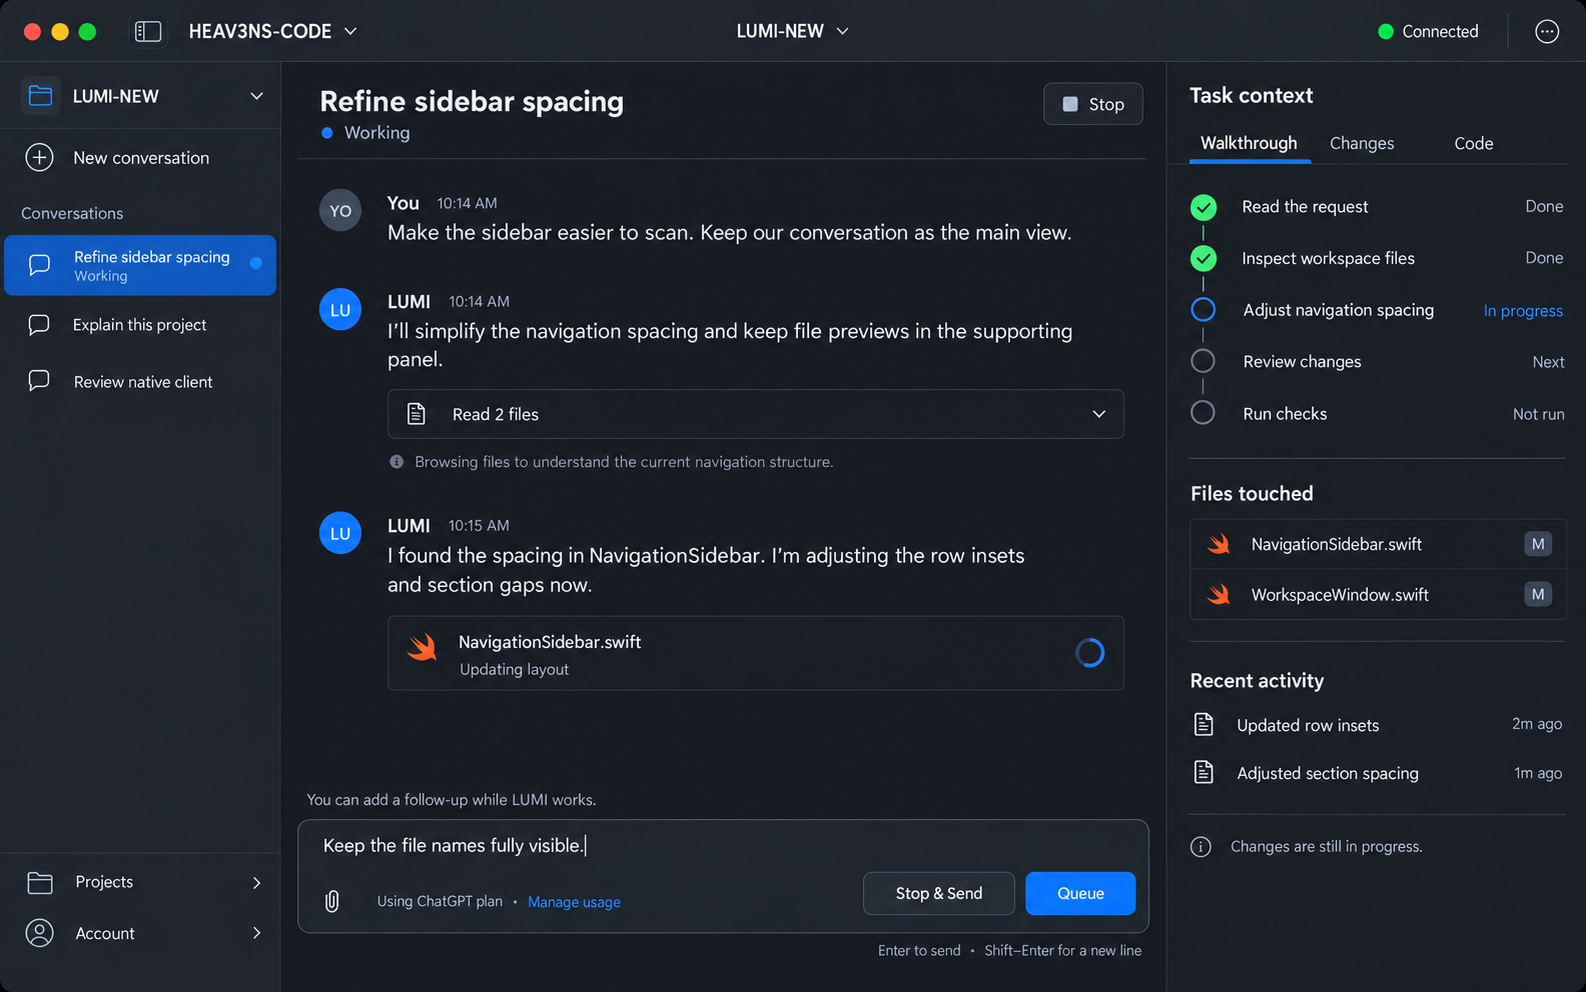Click the loading spinner on NavigationSidebar.swift card

click(1090, 653)
